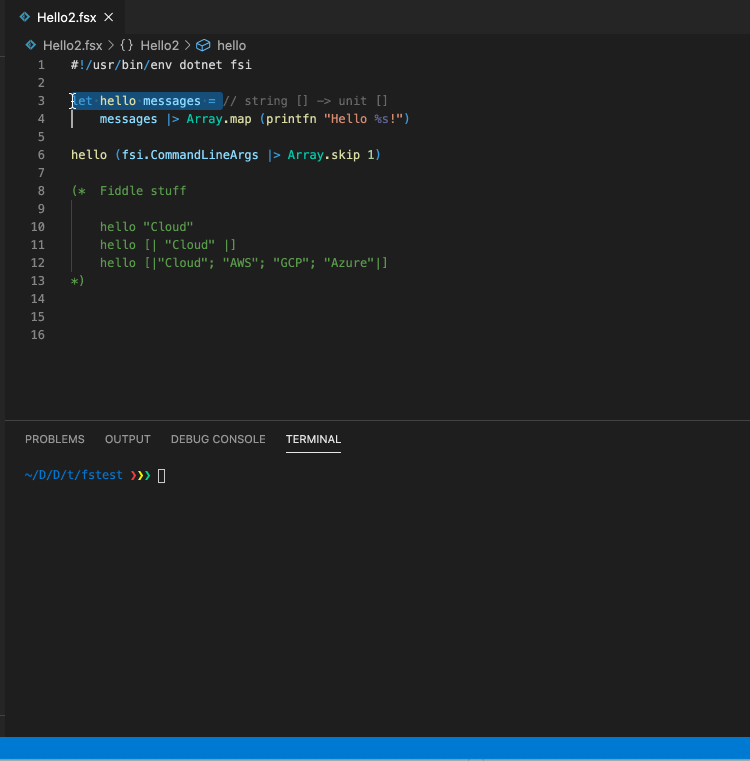Click the curly braces namespace icon in breadcrumb

coord(127,45)
